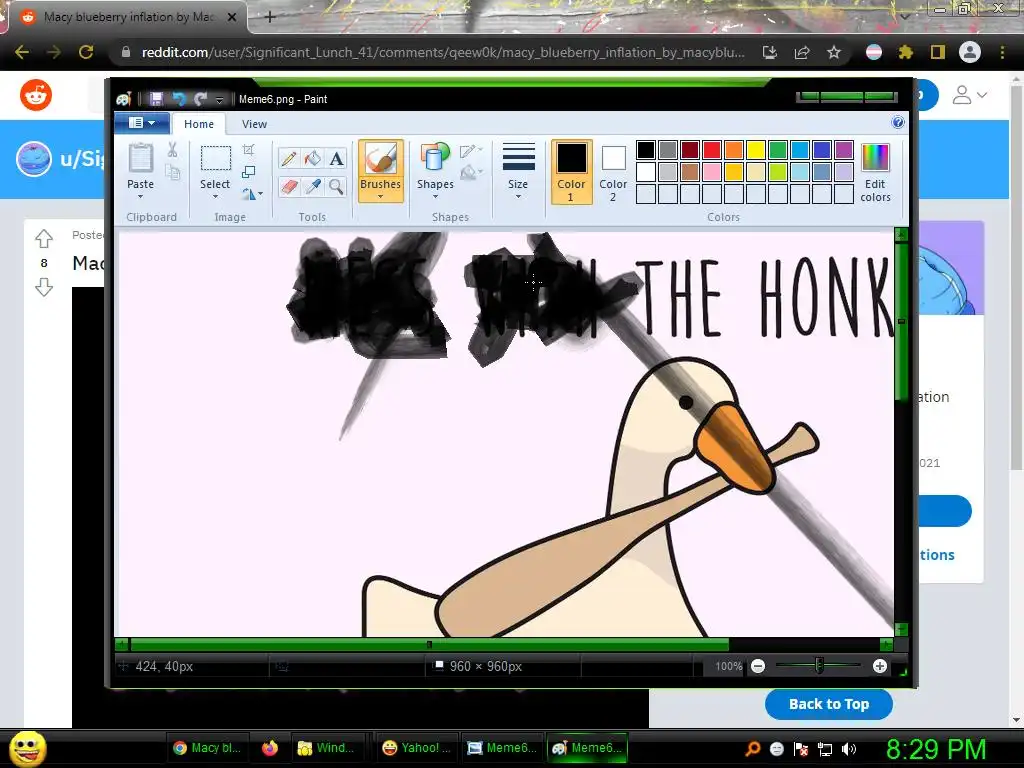This screenshot has width=1024, height=768.
Task: Select the Fill with color bucket tool
Action: pos(313,159)
